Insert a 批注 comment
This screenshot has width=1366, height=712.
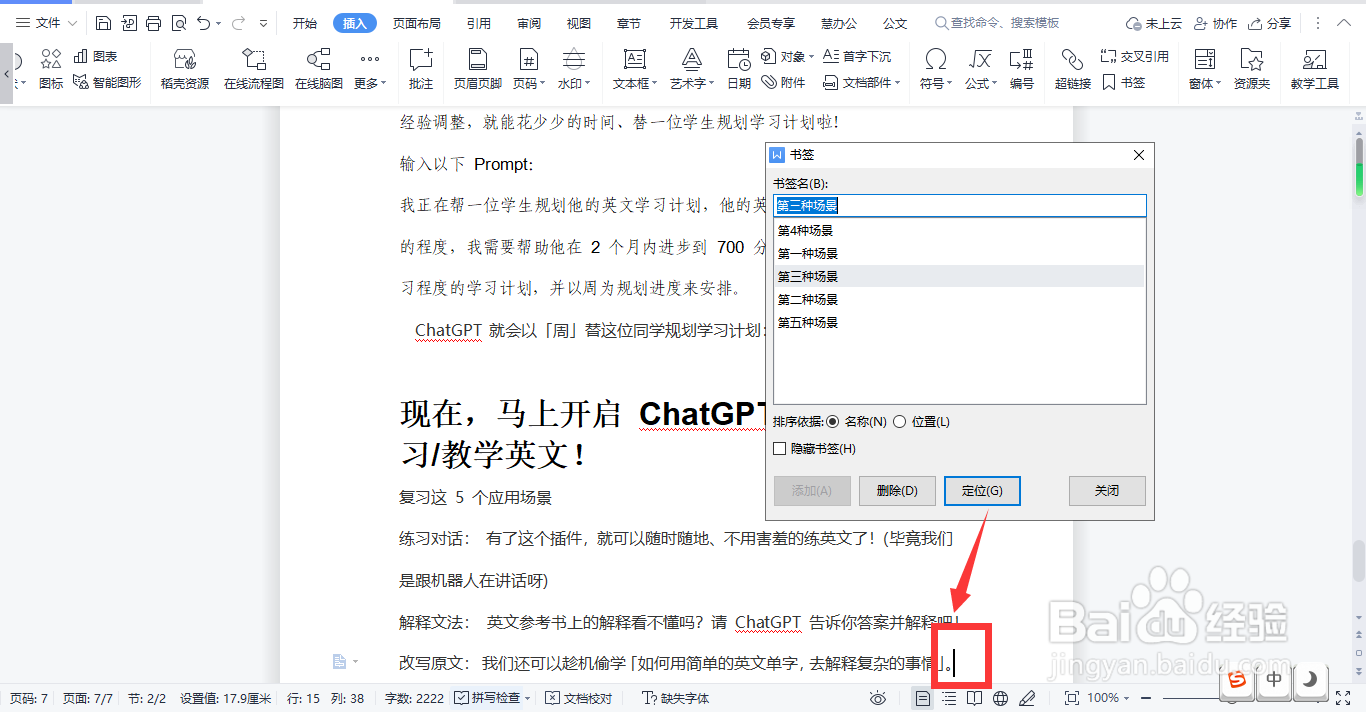(421, 69)
